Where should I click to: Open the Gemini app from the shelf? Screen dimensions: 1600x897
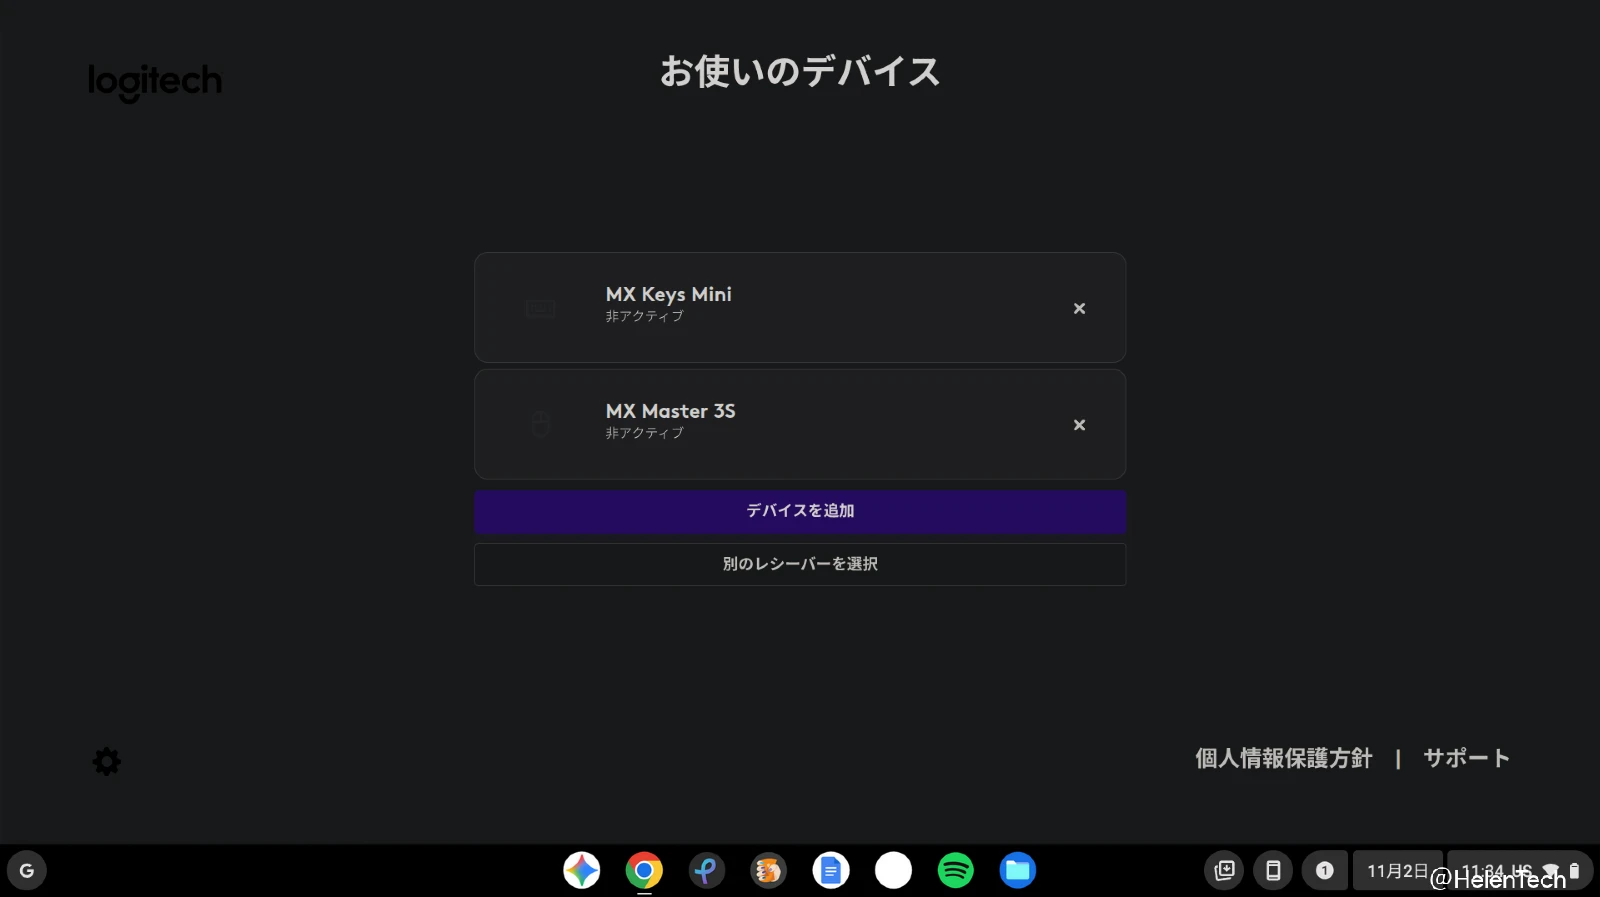581,870
